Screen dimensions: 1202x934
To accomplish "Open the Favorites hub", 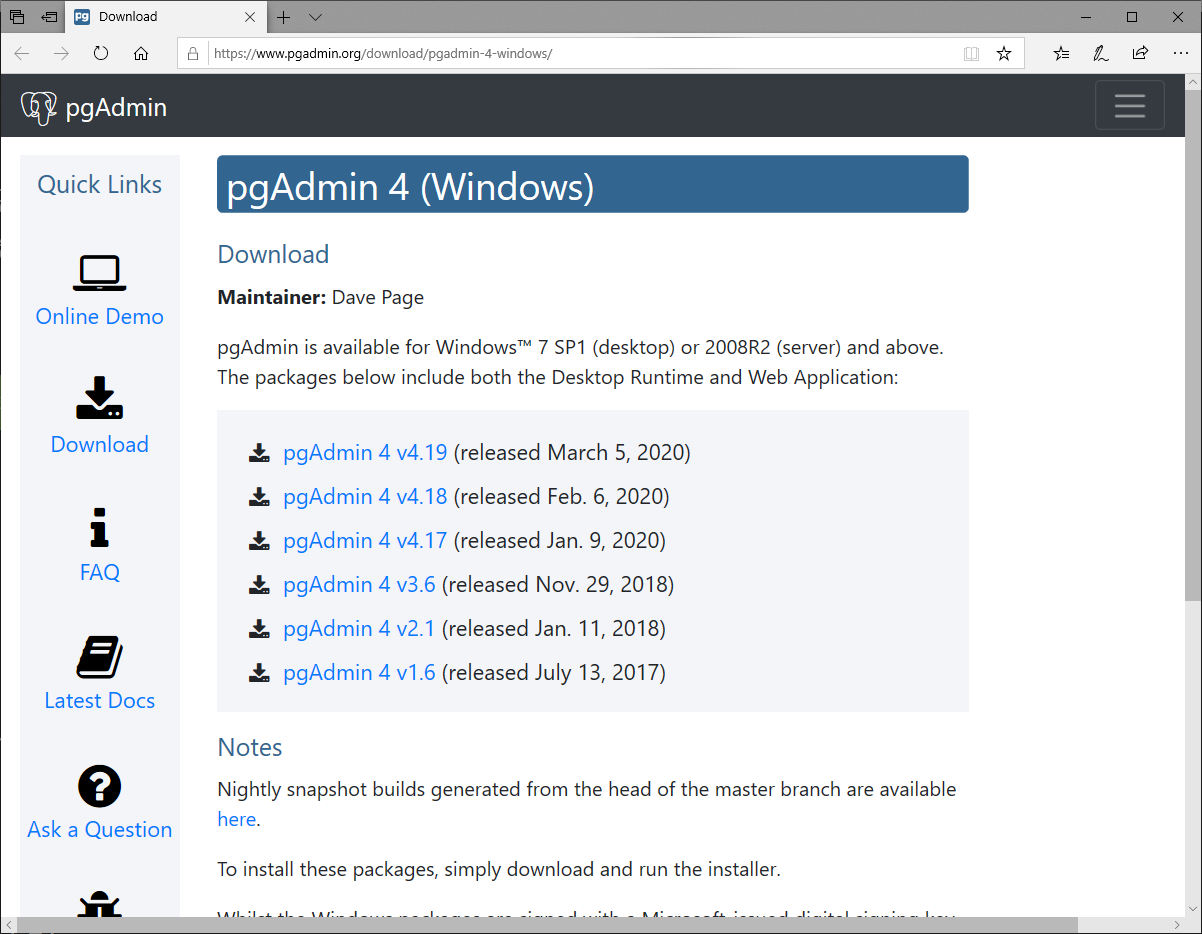I will pos(1061,53).
